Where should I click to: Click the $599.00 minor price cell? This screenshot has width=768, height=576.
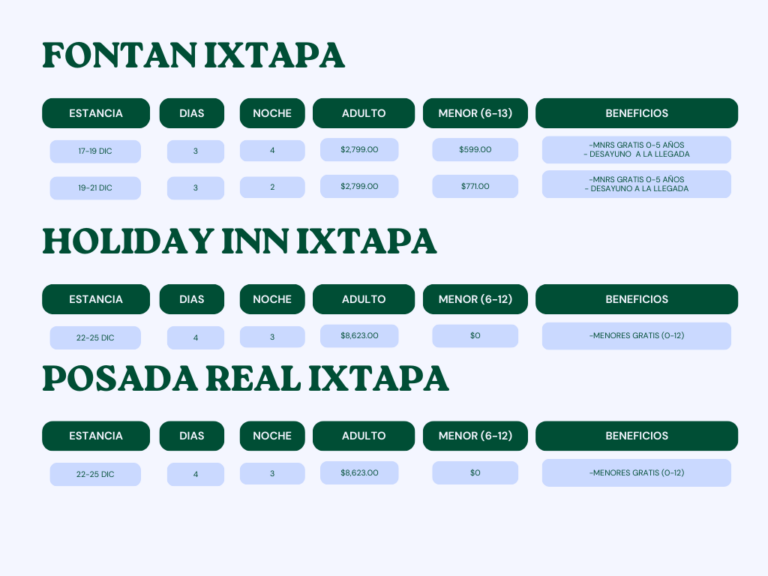point(475,150)
